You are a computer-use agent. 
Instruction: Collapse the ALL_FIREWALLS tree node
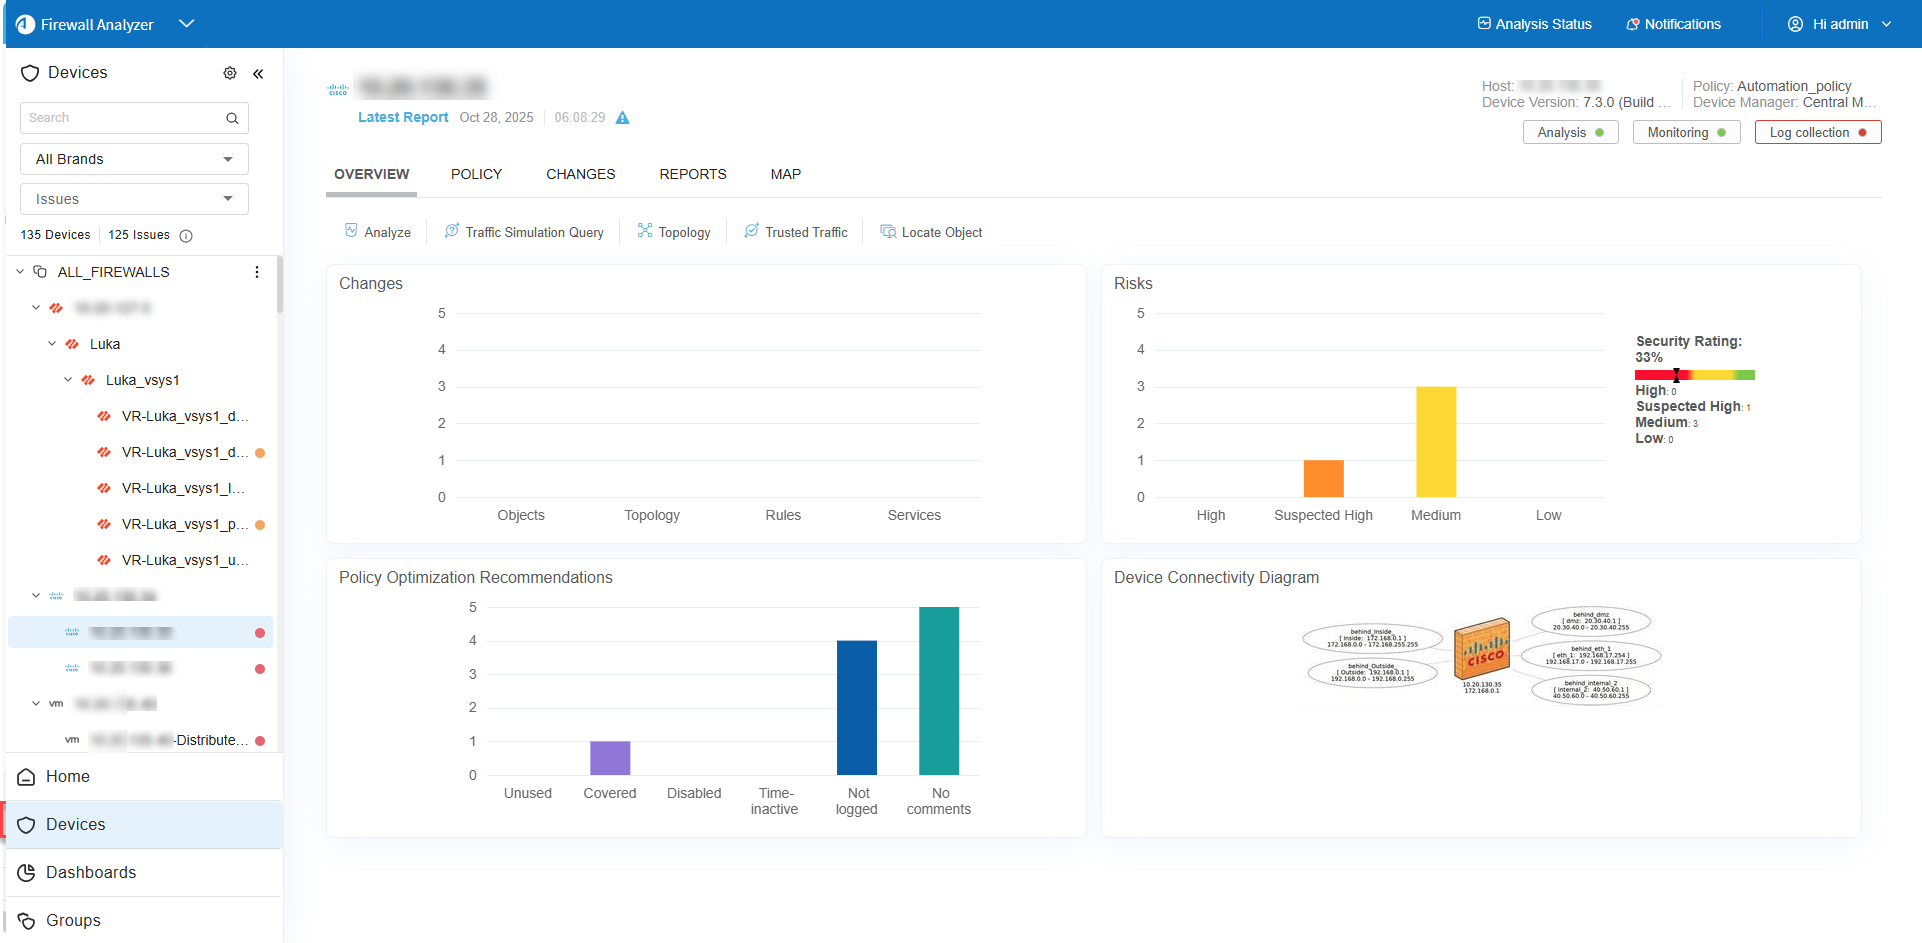(20, 272)
